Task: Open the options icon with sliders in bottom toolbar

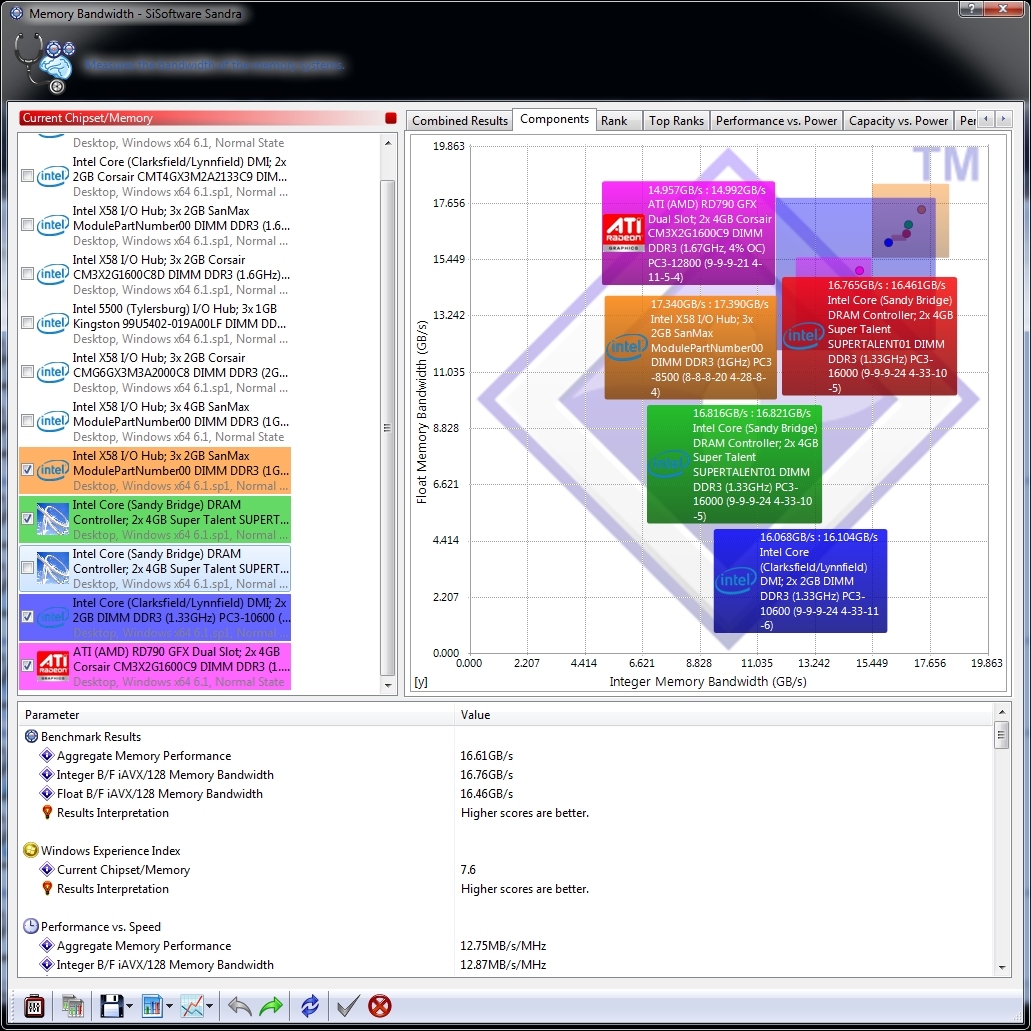Action: [34, 1006]
